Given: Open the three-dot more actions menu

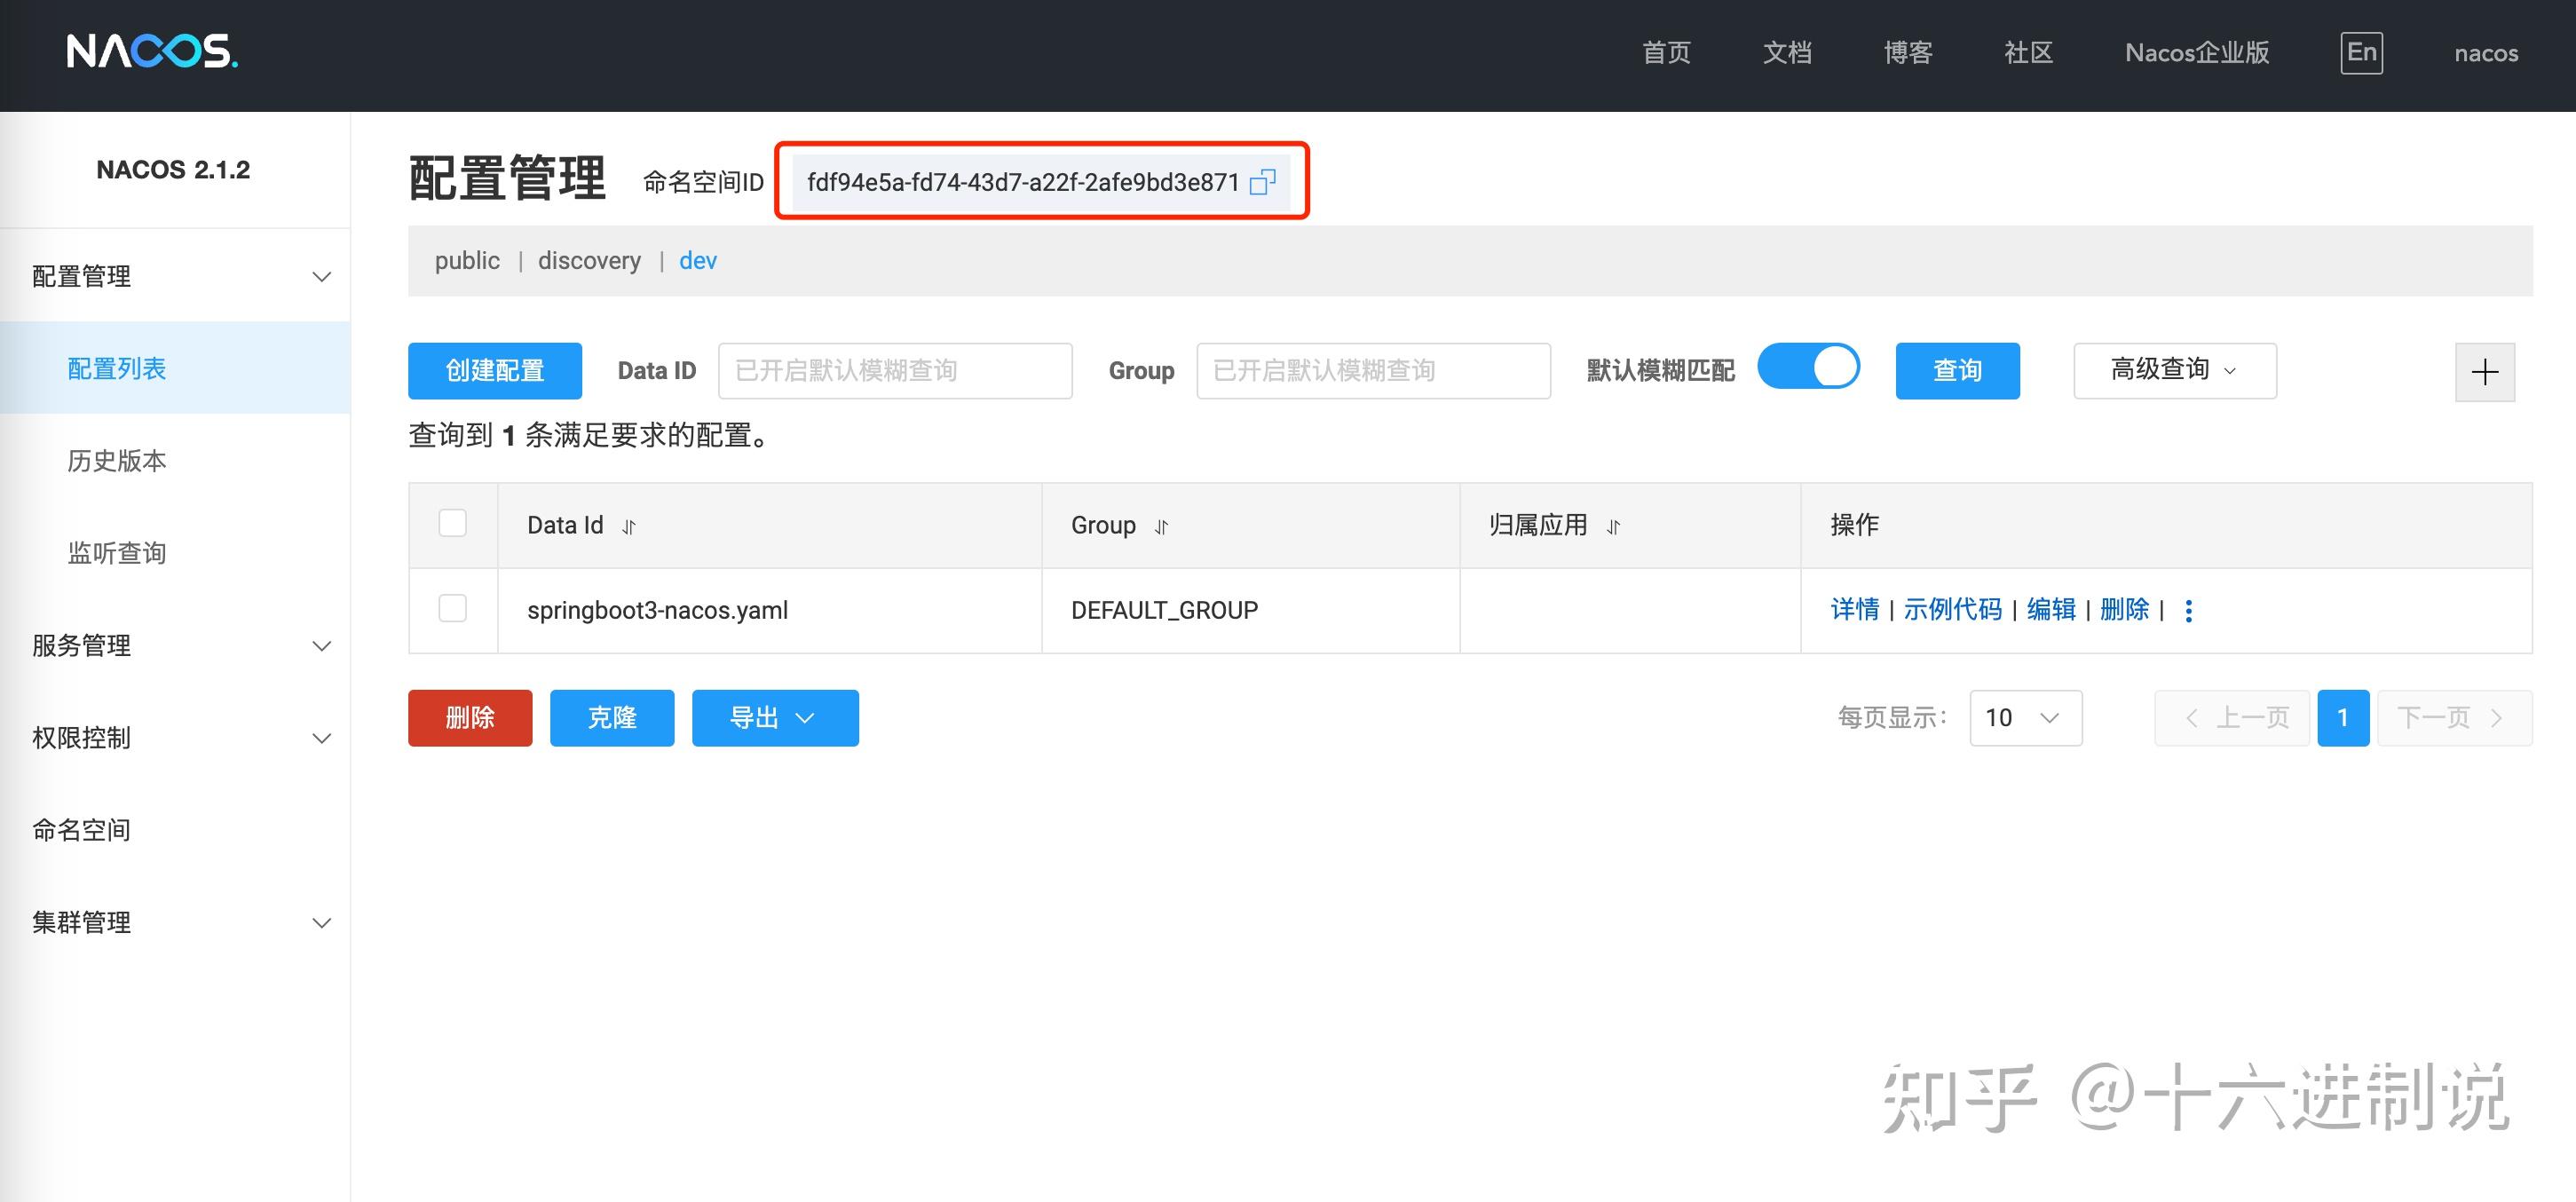Looking at the screenshot, I should click(2189, 611).
